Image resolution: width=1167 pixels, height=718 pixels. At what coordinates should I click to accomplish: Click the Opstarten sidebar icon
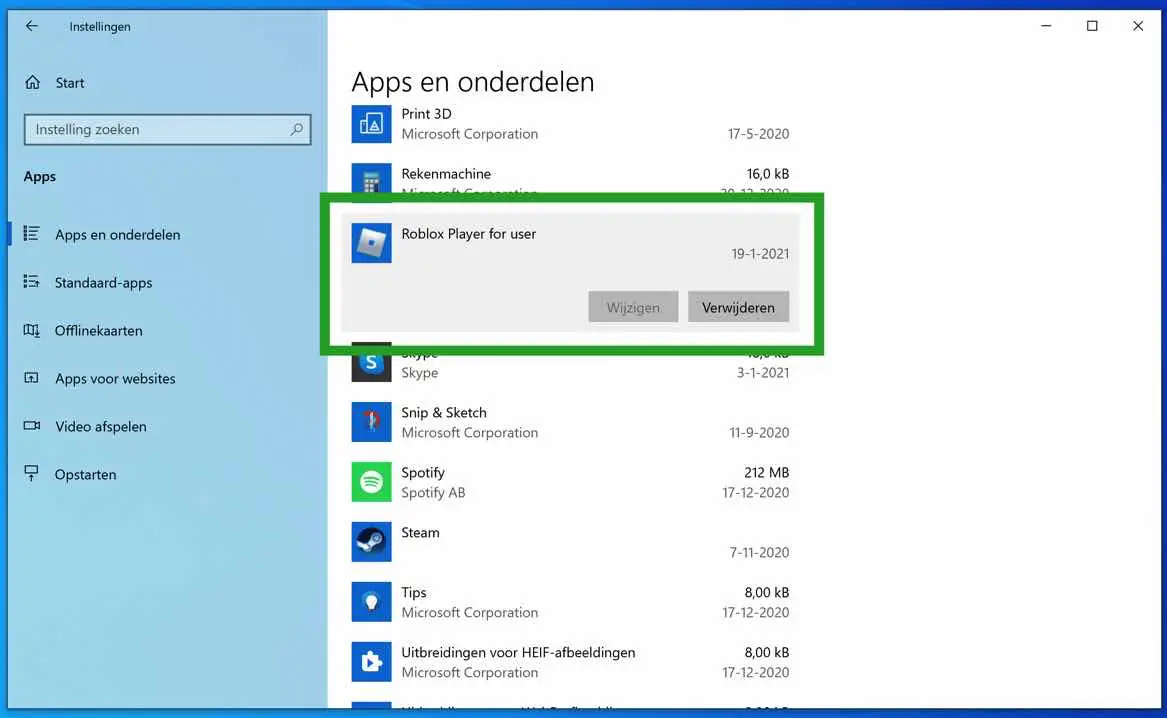click(x=31, y=474)
